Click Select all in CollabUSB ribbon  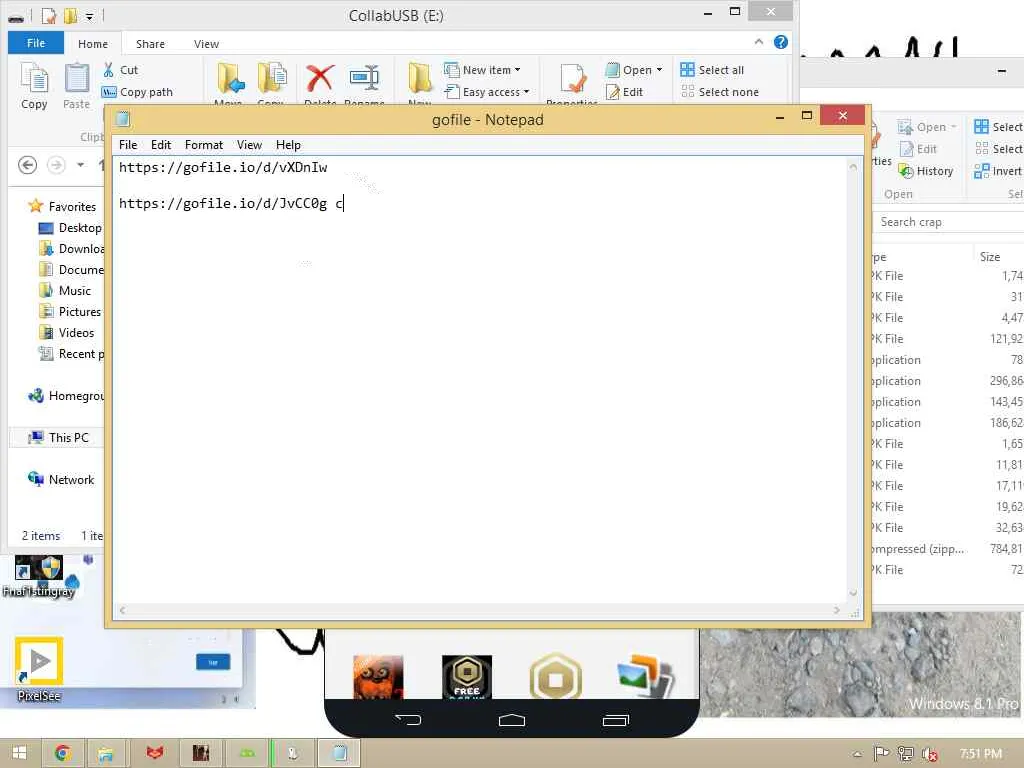[712, 70]
